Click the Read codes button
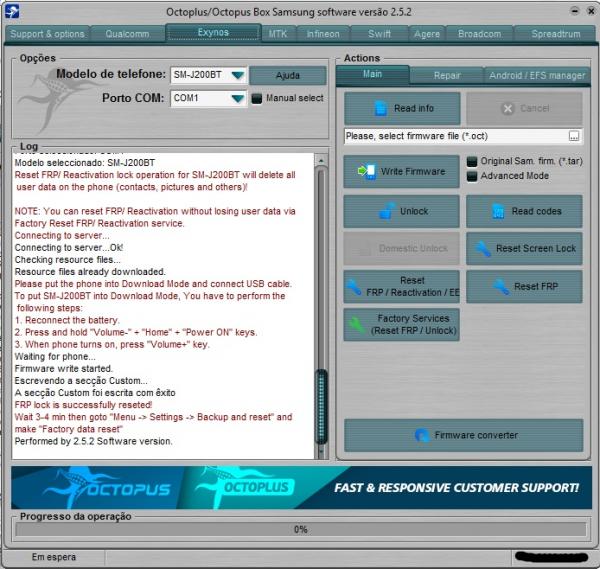 coord(524,211)
